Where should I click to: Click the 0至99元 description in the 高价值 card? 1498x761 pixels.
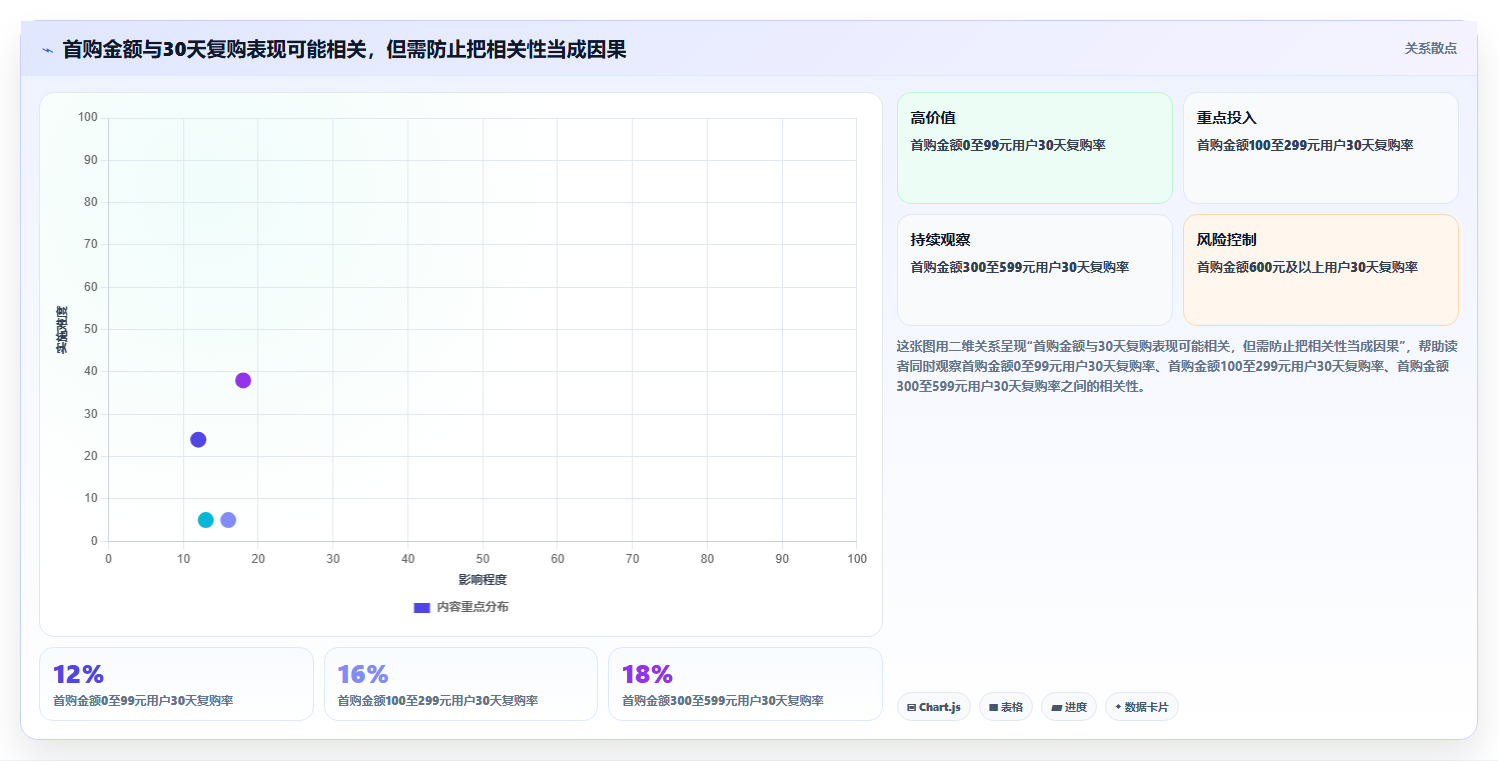1008,145
